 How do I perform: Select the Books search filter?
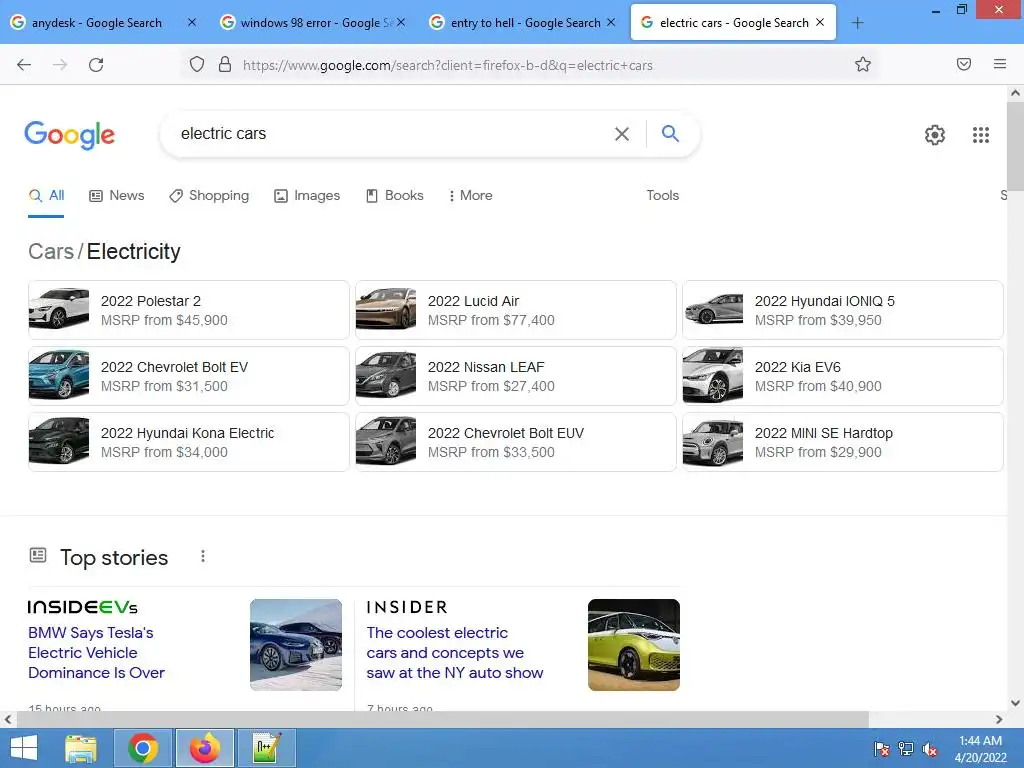coord(394,195)
